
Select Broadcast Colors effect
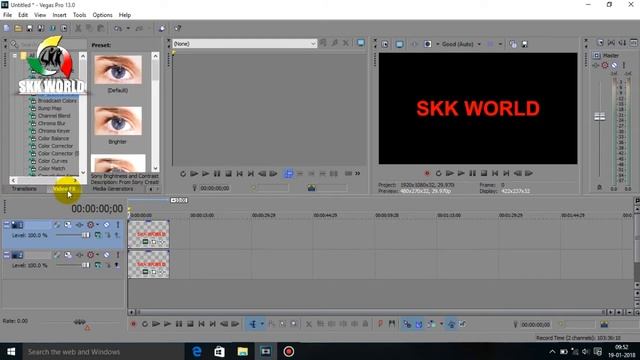coord(57,100)
